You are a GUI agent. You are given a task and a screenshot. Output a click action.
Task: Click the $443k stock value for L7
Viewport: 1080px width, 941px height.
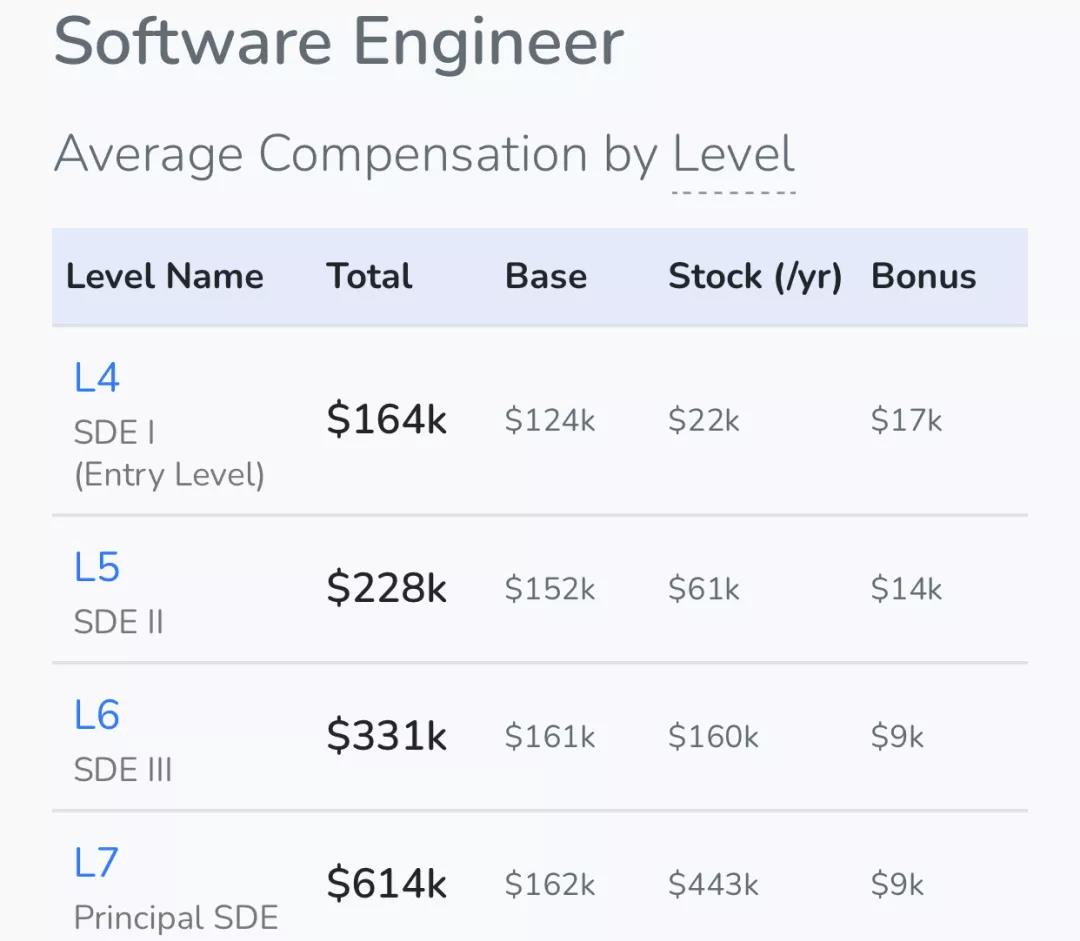(x=713, y=884)
